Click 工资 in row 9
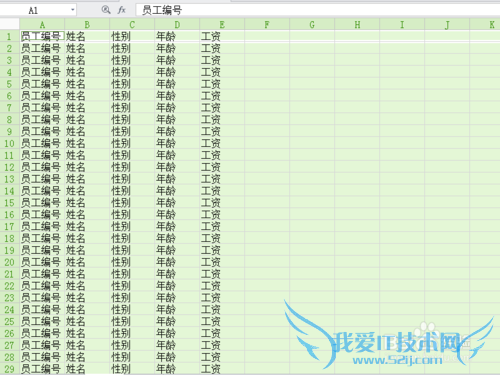The image size is (500, 375). tap(211, 131)
